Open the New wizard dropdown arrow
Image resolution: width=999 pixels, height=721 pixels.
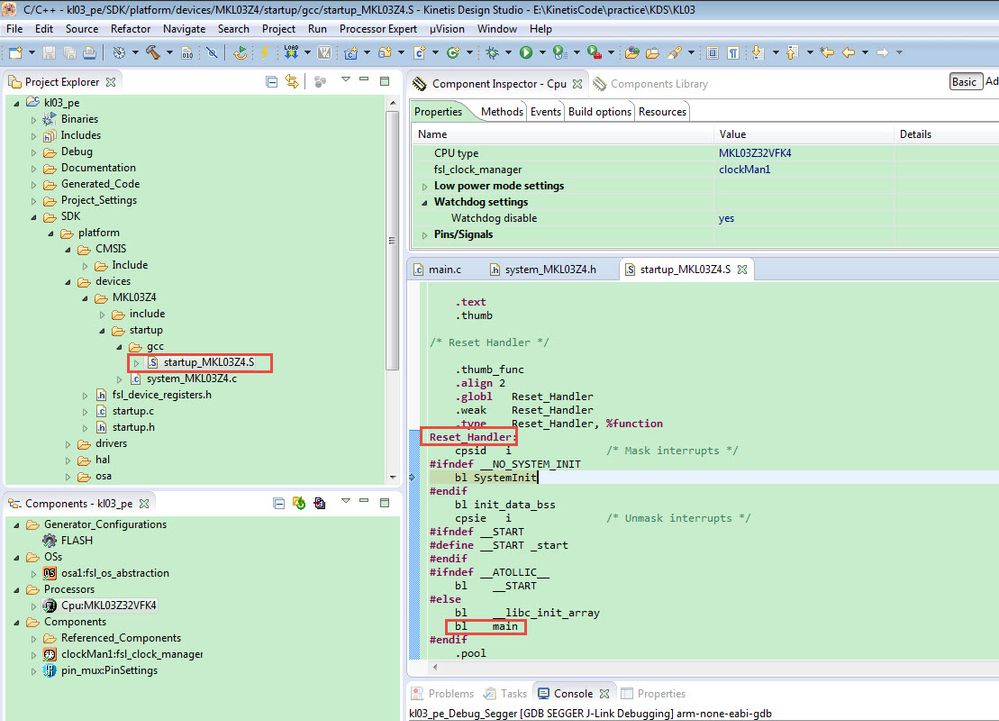(x=31, y=53)
